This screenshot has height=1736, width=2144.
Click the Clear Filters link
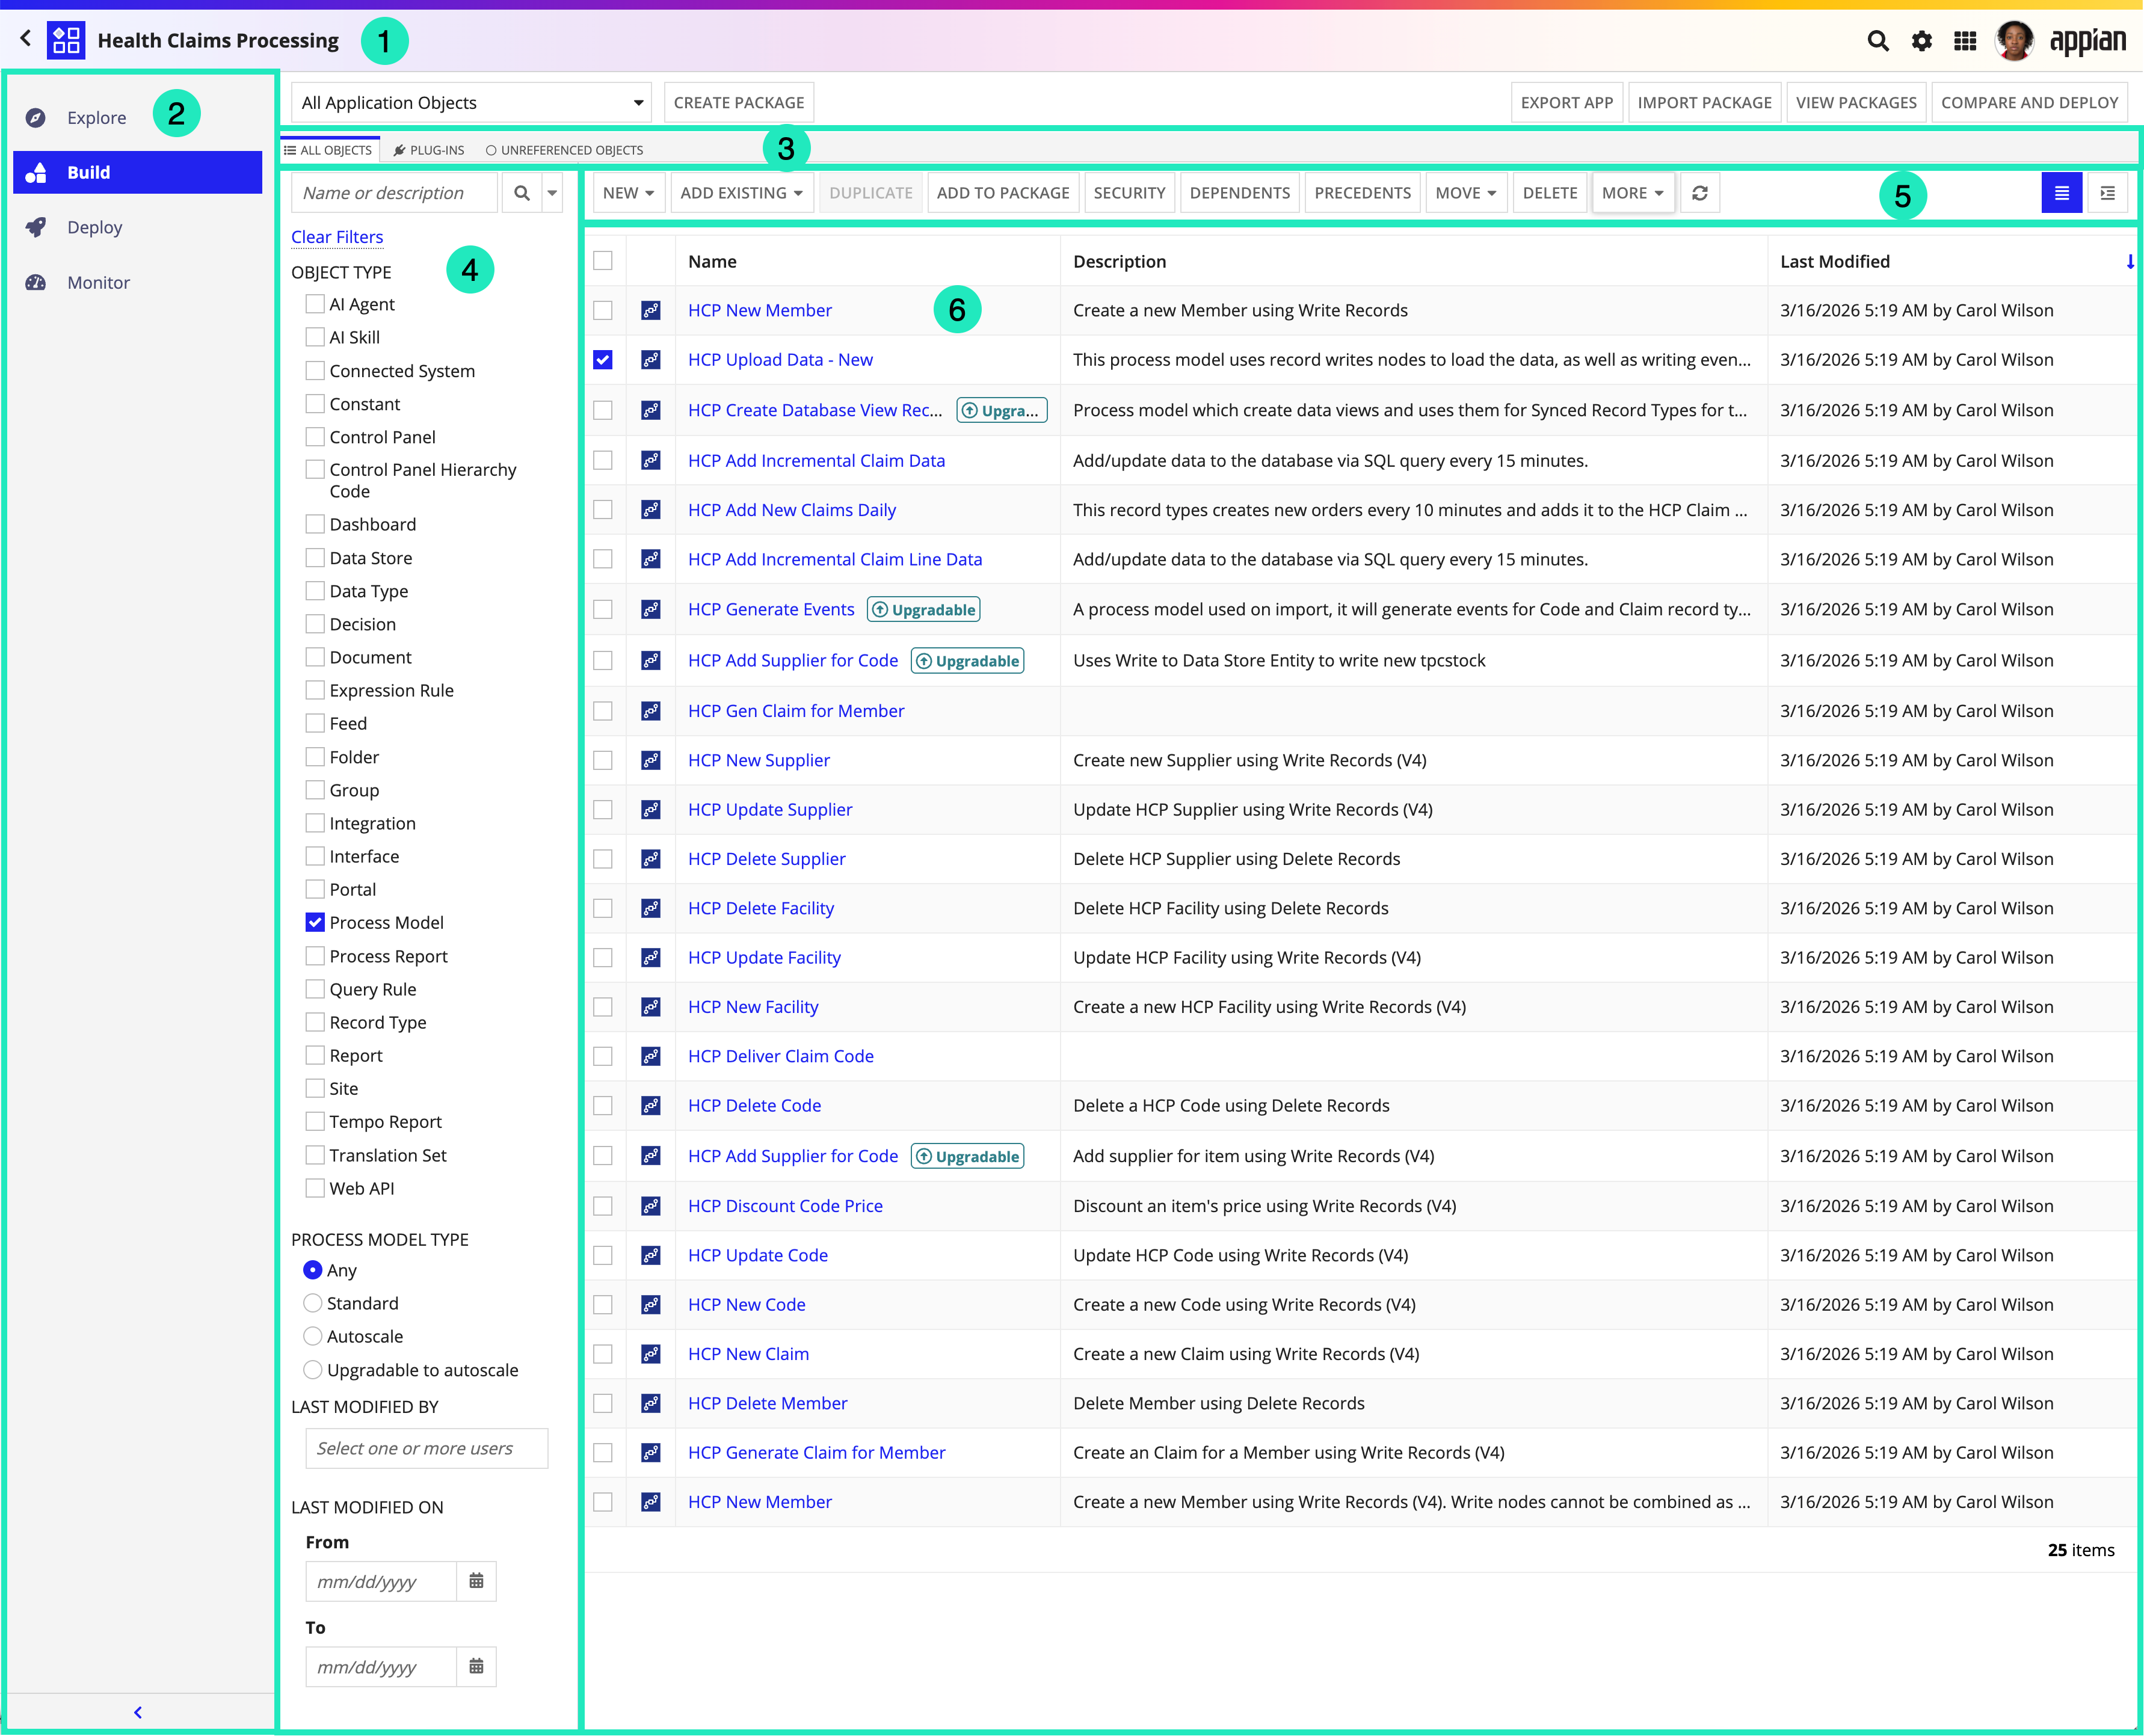pos(337,237)
